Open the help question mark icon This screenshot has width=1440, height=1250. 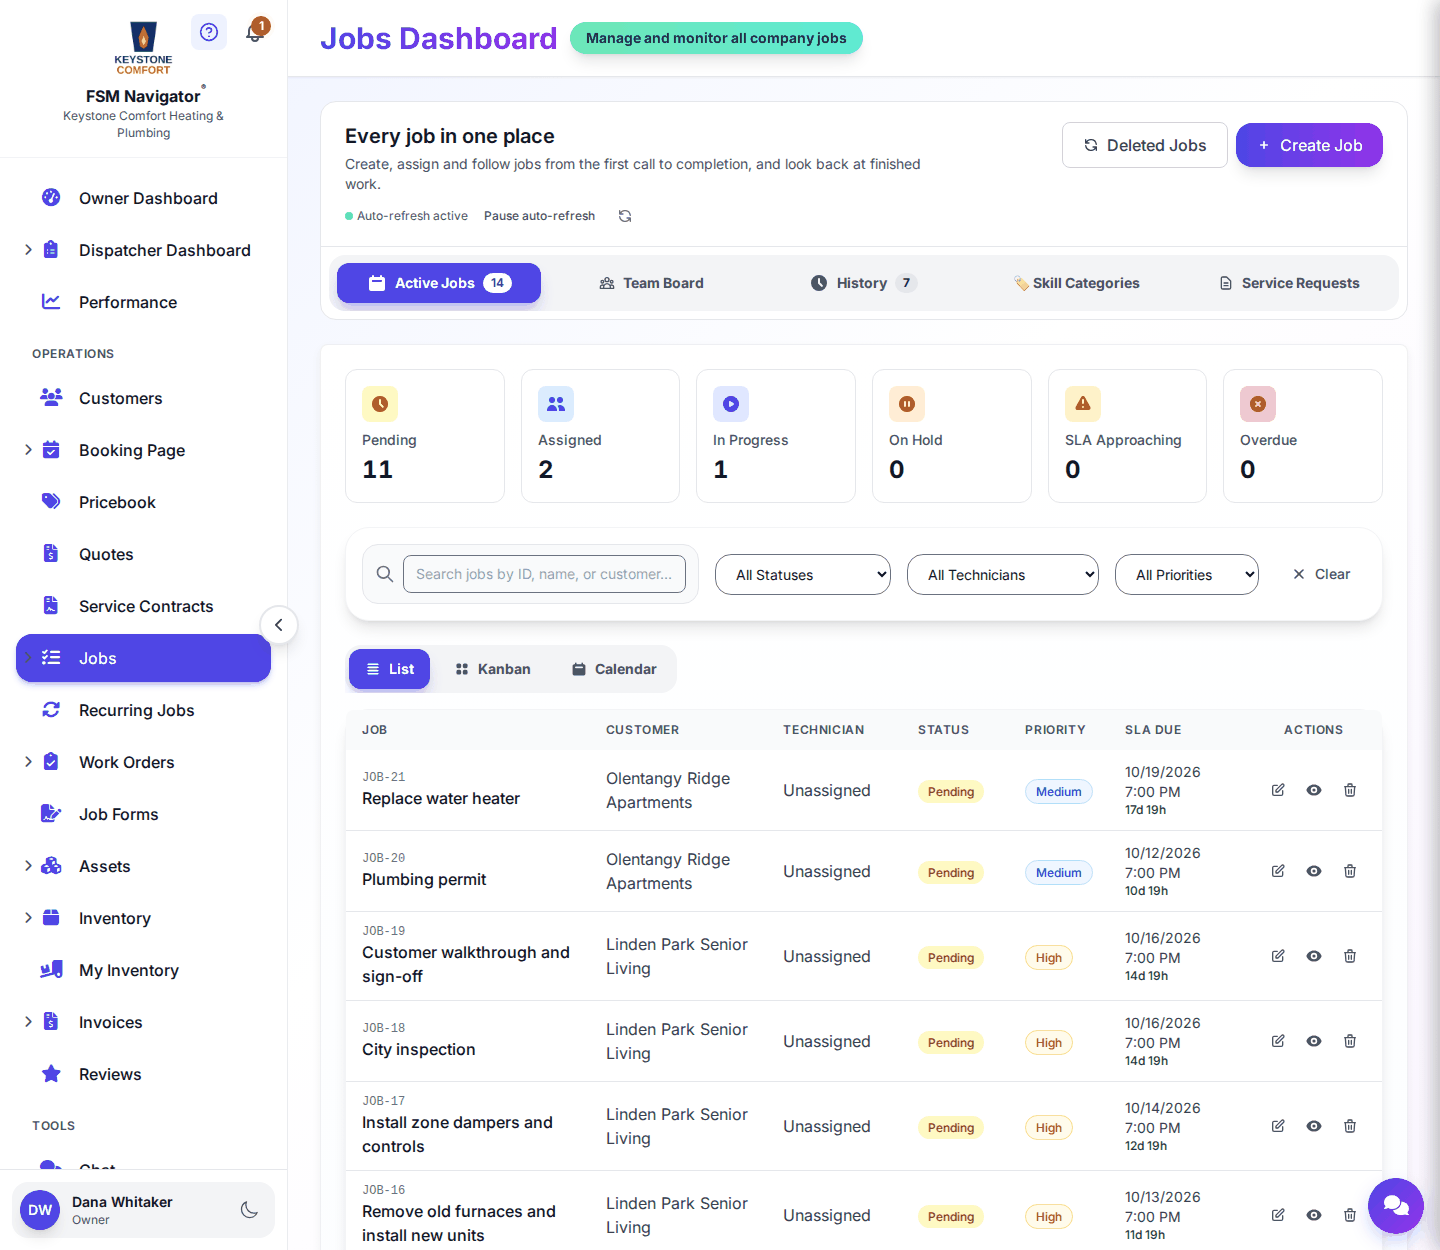click(x=208, y=32)
